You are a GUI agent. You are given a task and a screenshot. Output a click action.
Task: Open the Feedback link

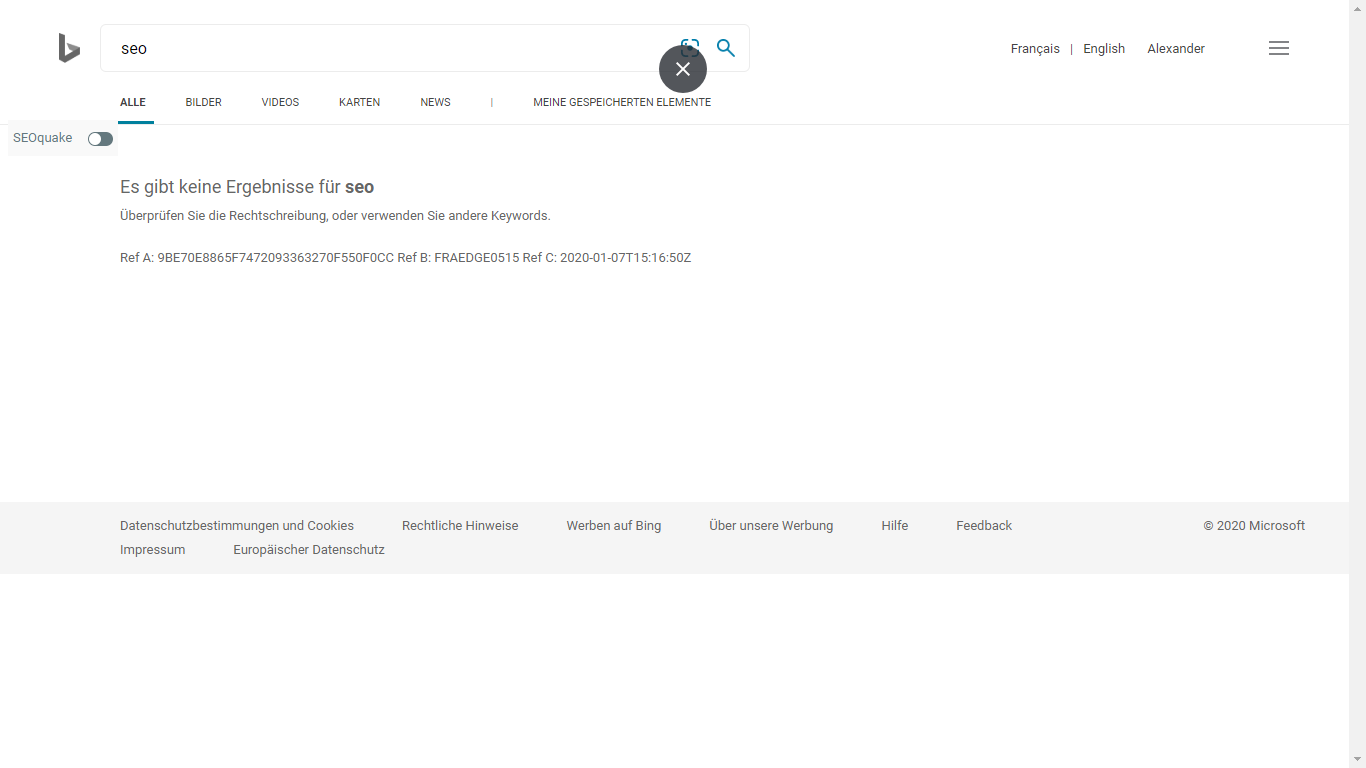point(984,526)
